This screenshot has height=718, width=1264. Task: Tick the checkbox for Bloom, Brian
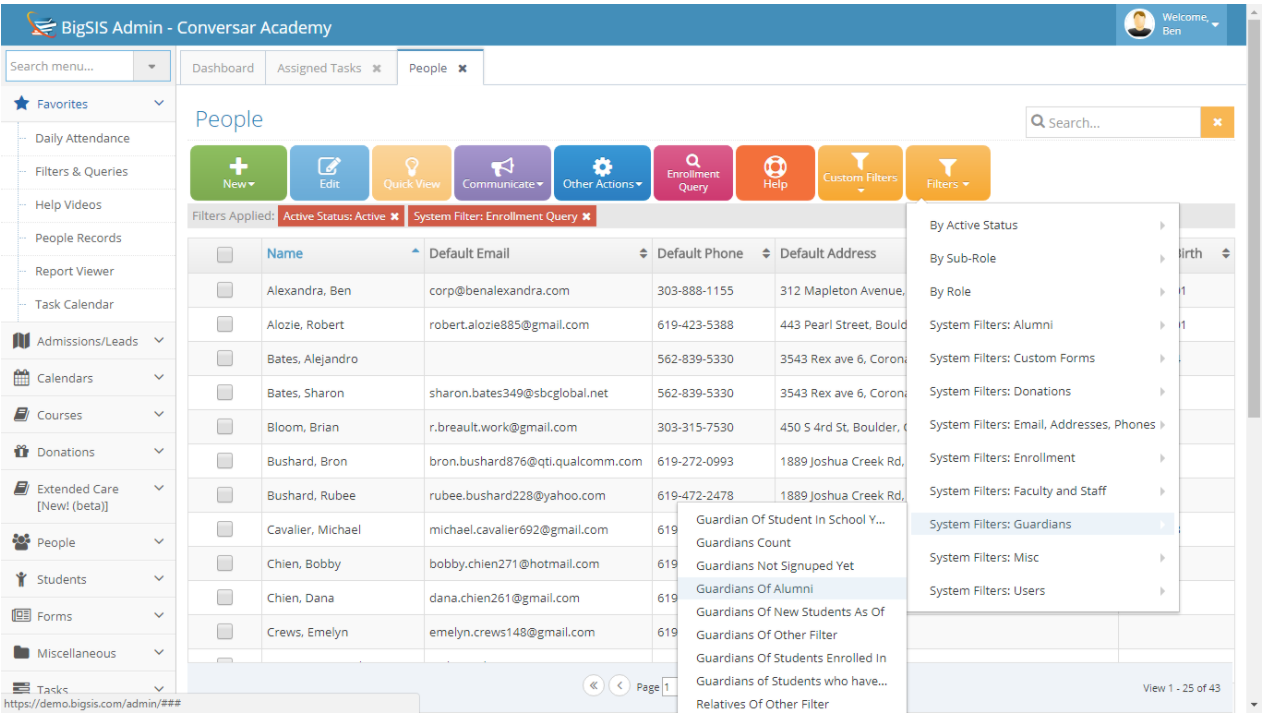(224, 426)
